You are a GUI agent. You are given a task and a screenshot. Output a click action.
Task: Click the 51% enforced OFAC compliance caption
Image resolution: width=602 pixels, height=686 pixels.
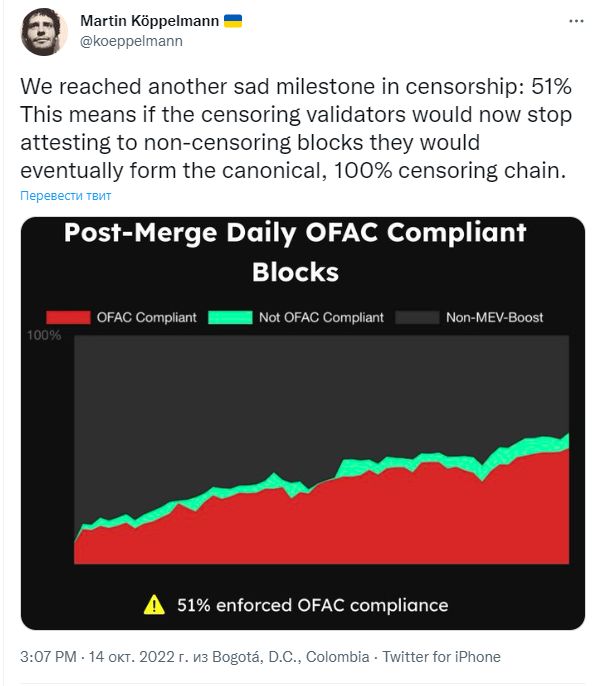pos(312,605)
